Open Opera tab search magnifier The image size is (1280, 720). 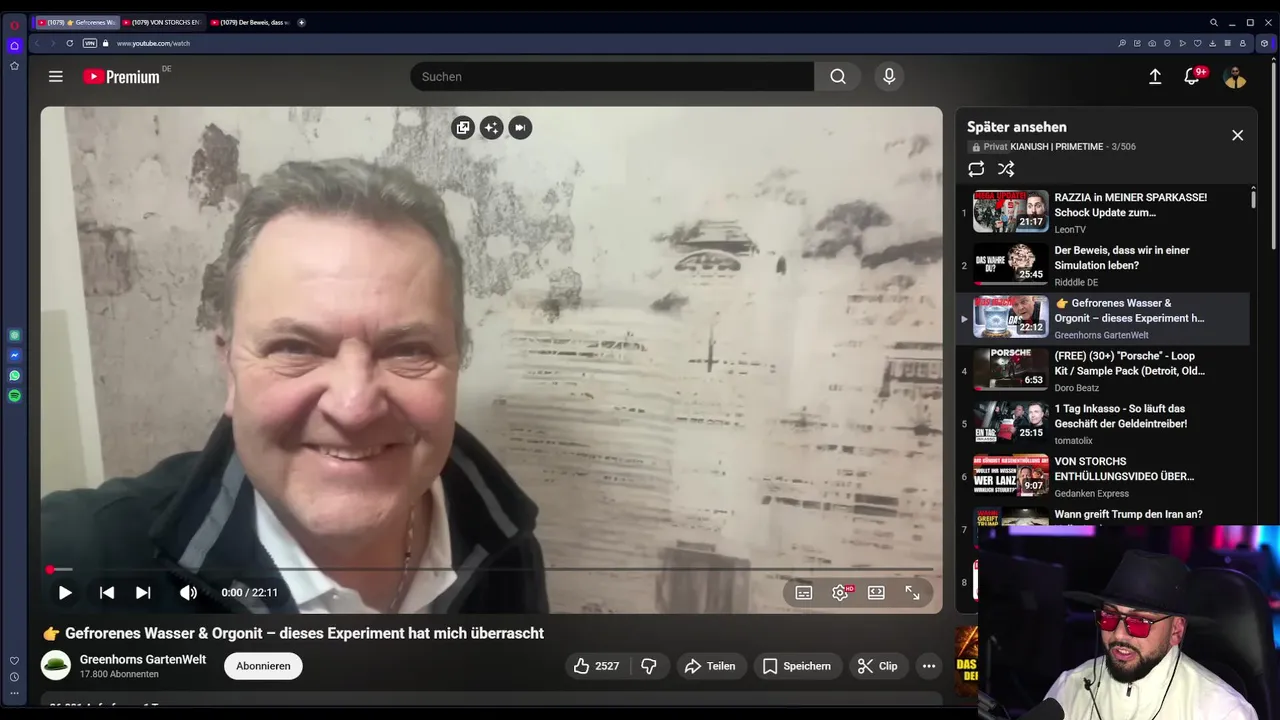1213,22
